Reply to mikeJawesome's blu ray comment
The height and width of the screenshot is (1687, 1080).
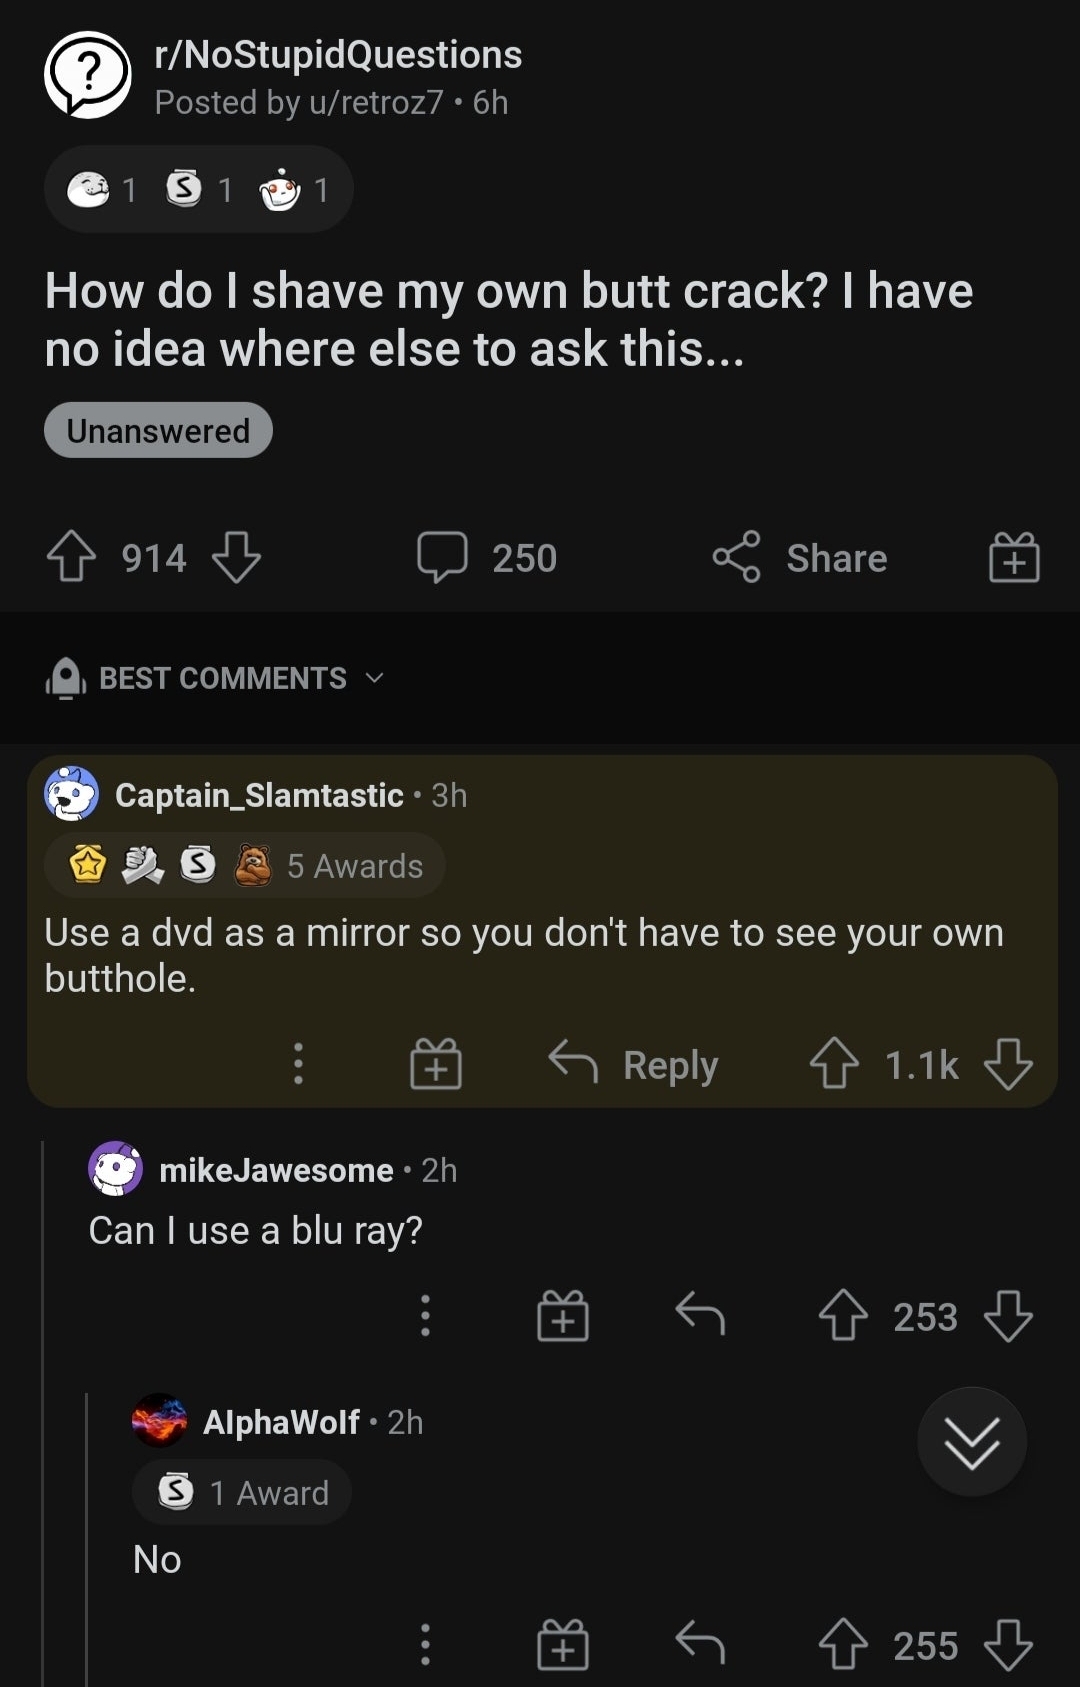[x=700, y=1316]
